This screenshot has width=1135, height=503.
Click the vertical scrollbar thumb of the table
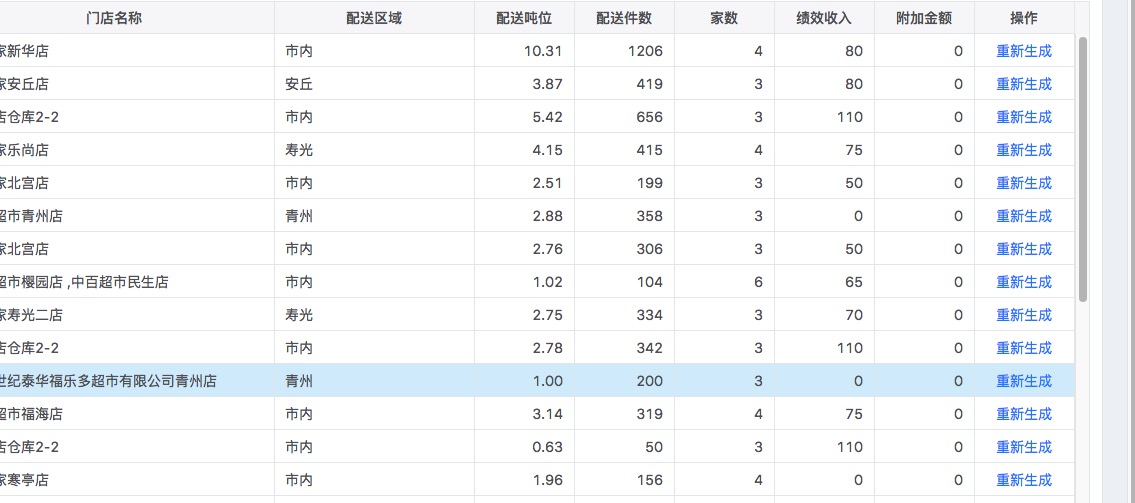[1083, 169]
